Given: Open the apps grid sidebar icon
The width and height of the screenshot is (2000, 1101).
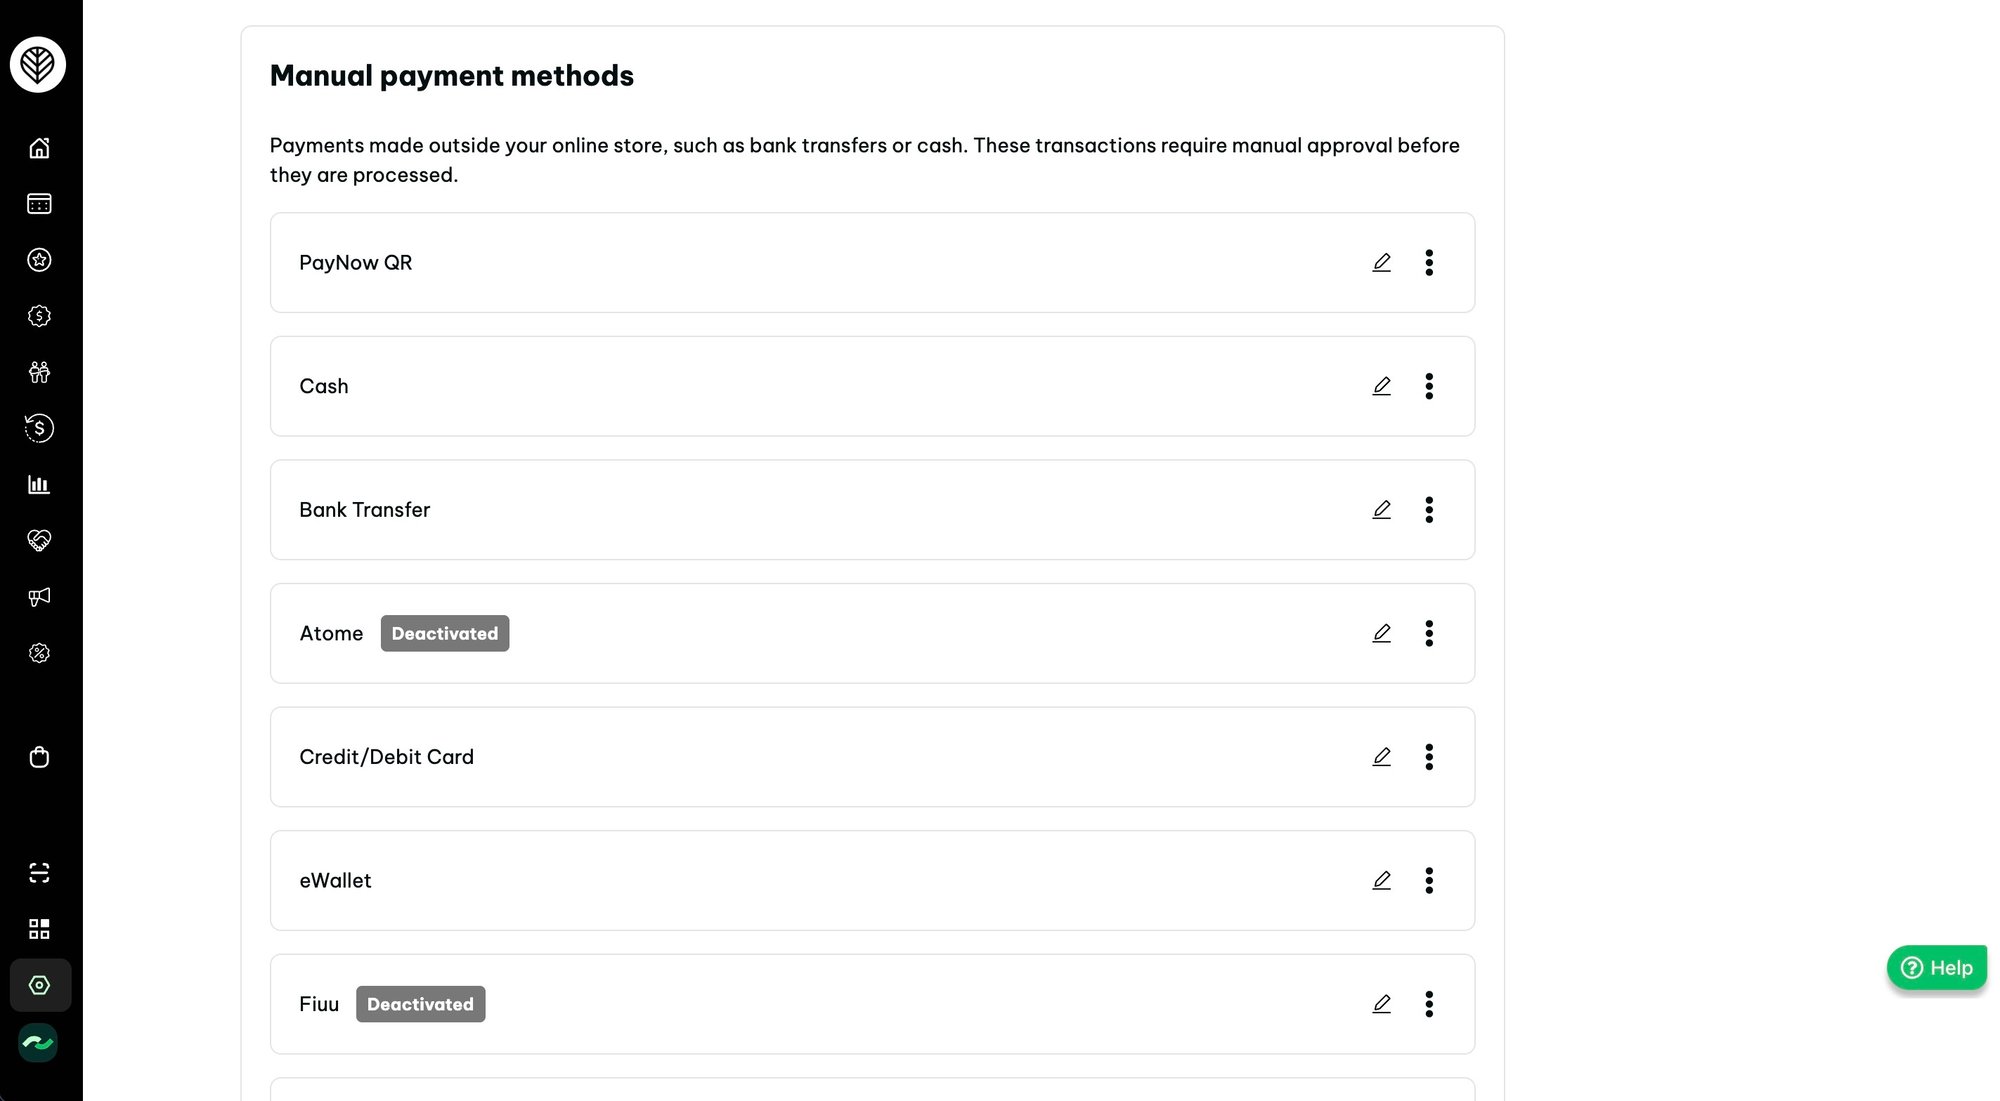Looking at the screenshot, I should (39, 929).
